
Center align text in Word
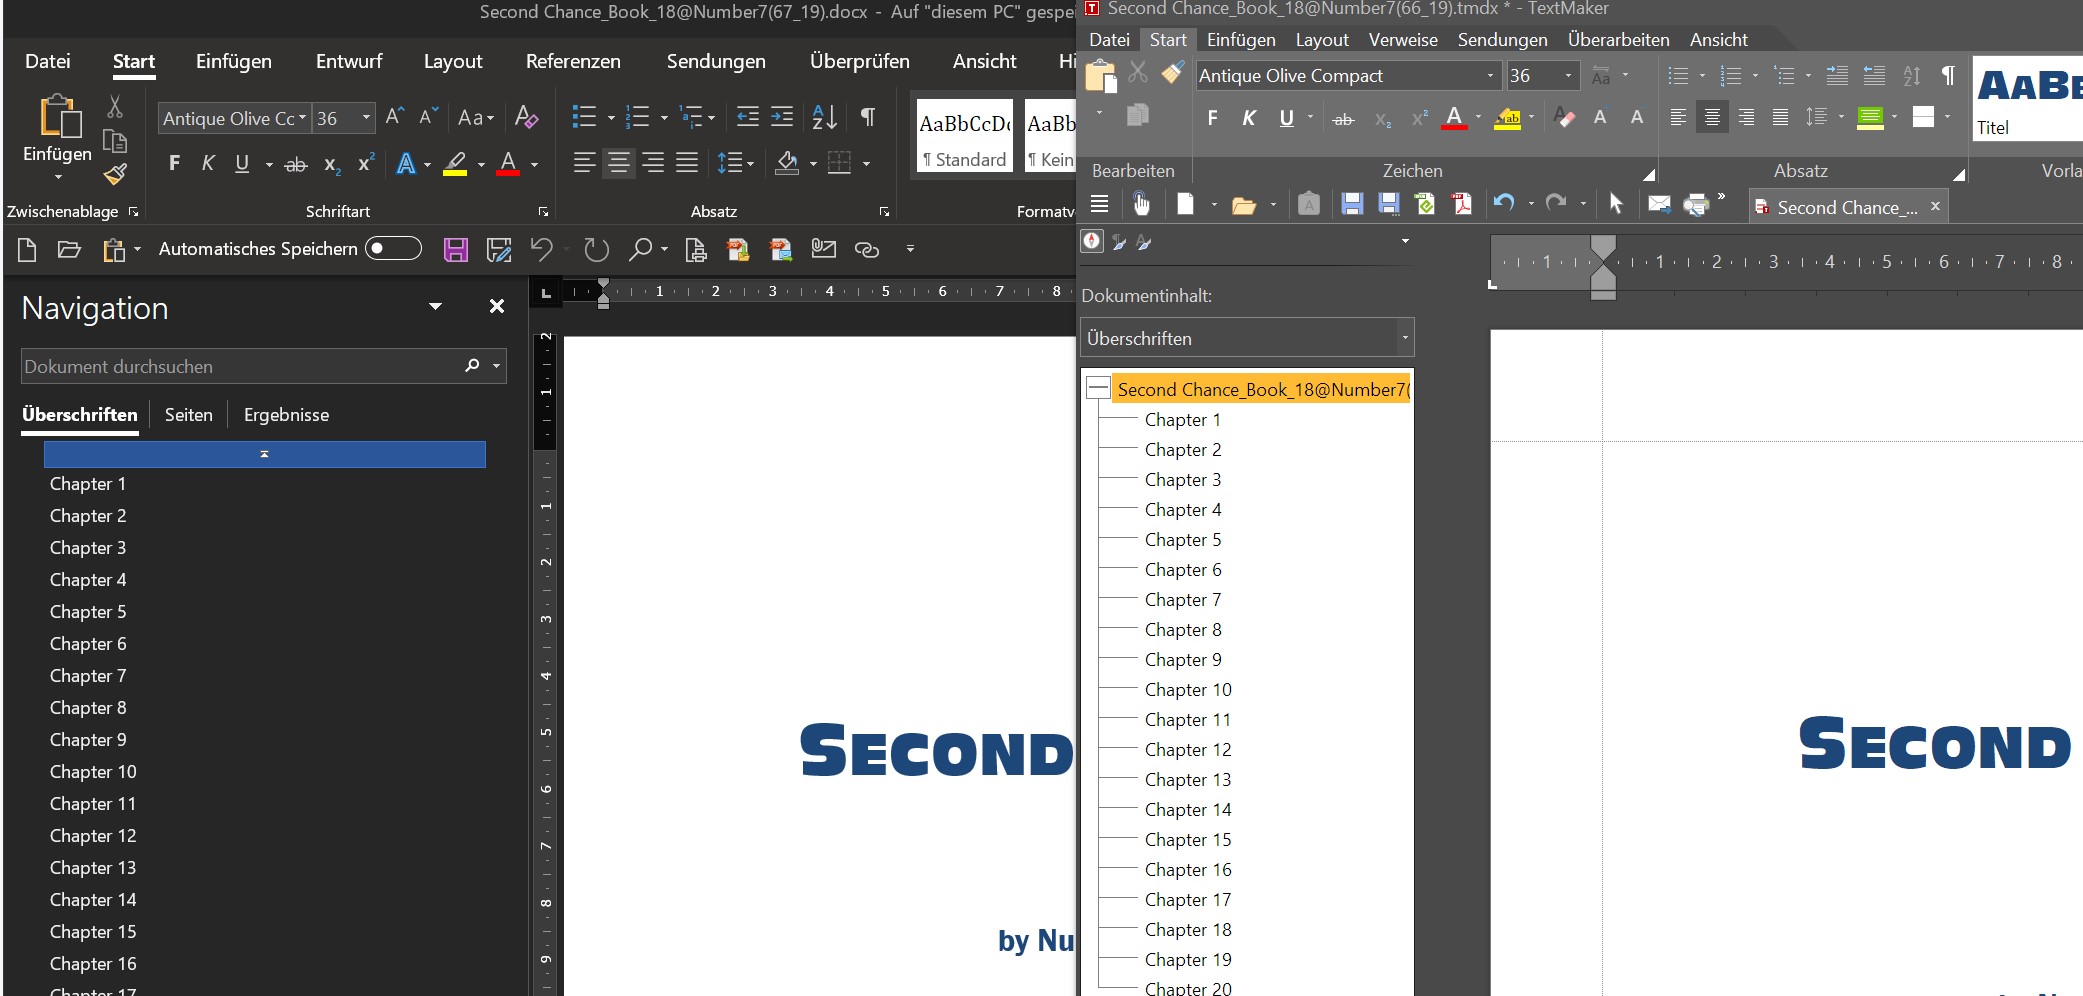tap(619, 163)
